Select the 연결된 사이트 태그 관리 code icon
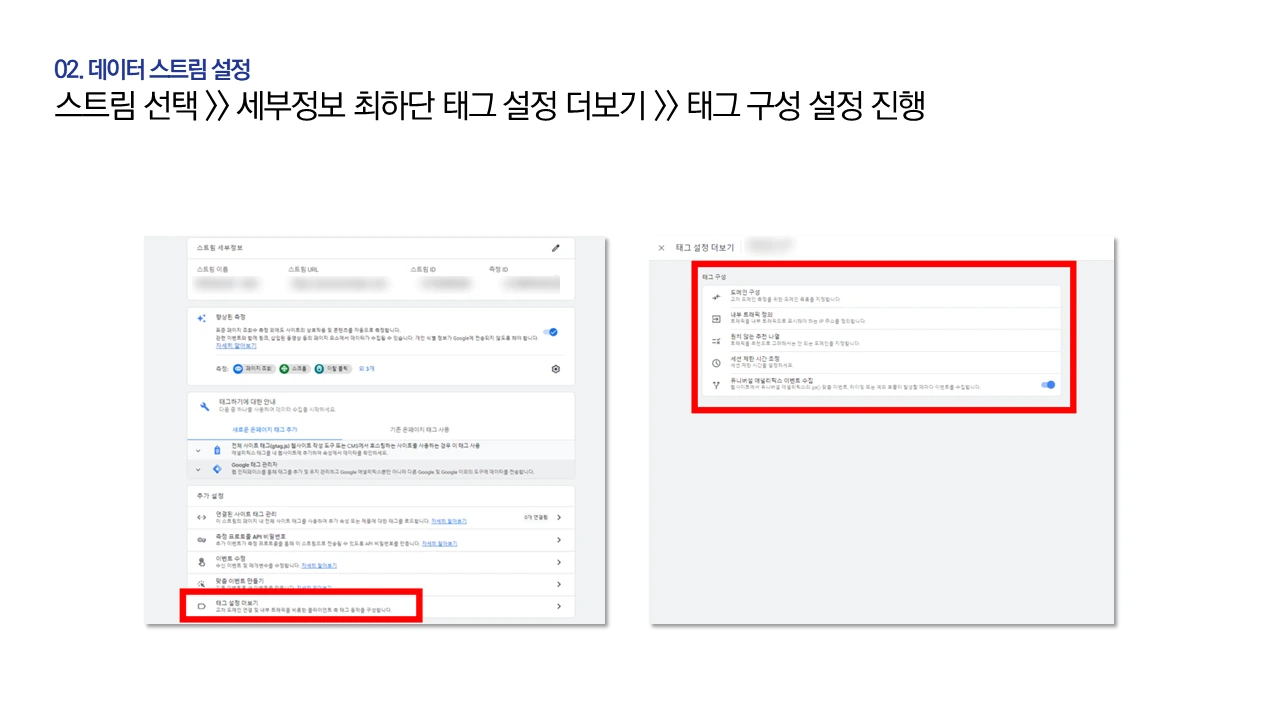This screenshot has height=720, width=1280. [x=201, y=516]
